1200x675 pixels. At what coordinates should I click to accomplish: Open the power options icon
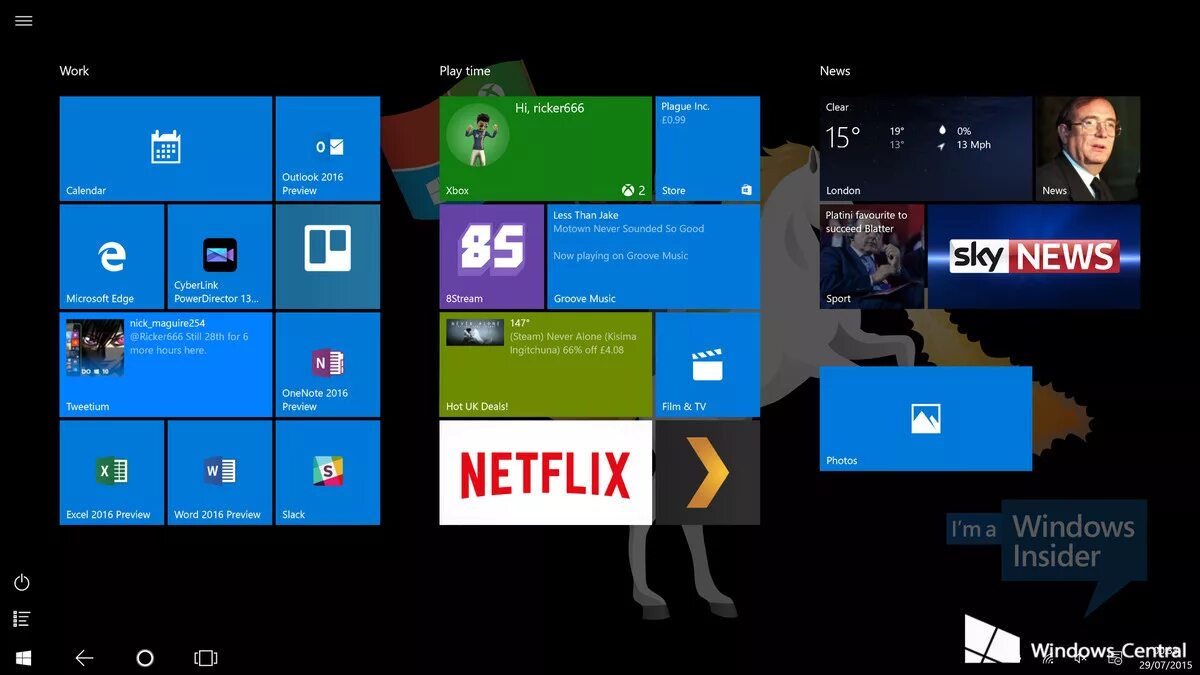click(22, 582)
